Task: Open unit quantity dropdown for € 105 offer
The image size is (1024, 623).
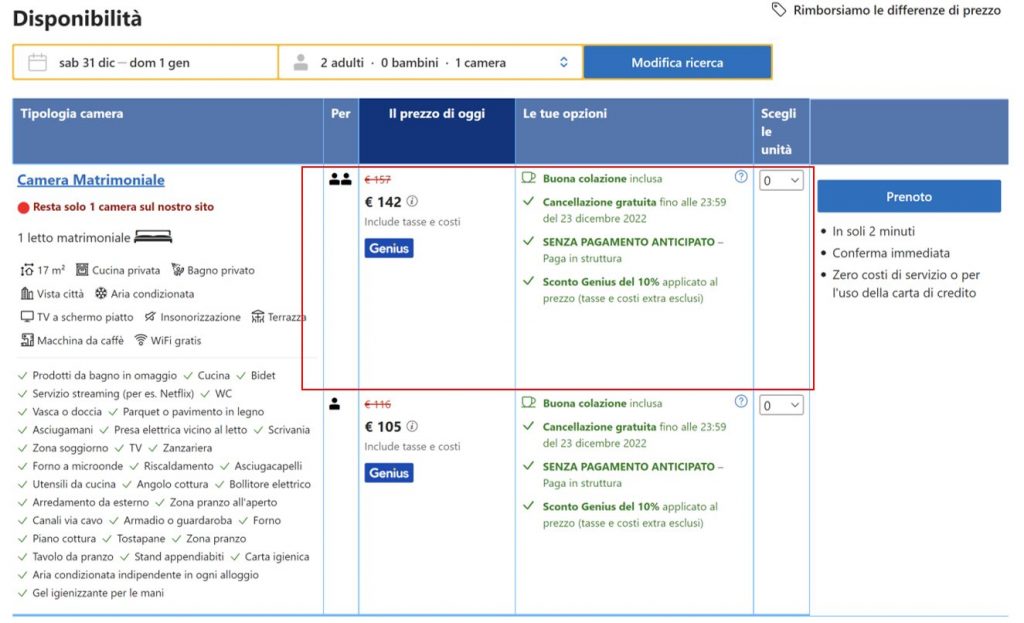Action: tap(781, 406)
